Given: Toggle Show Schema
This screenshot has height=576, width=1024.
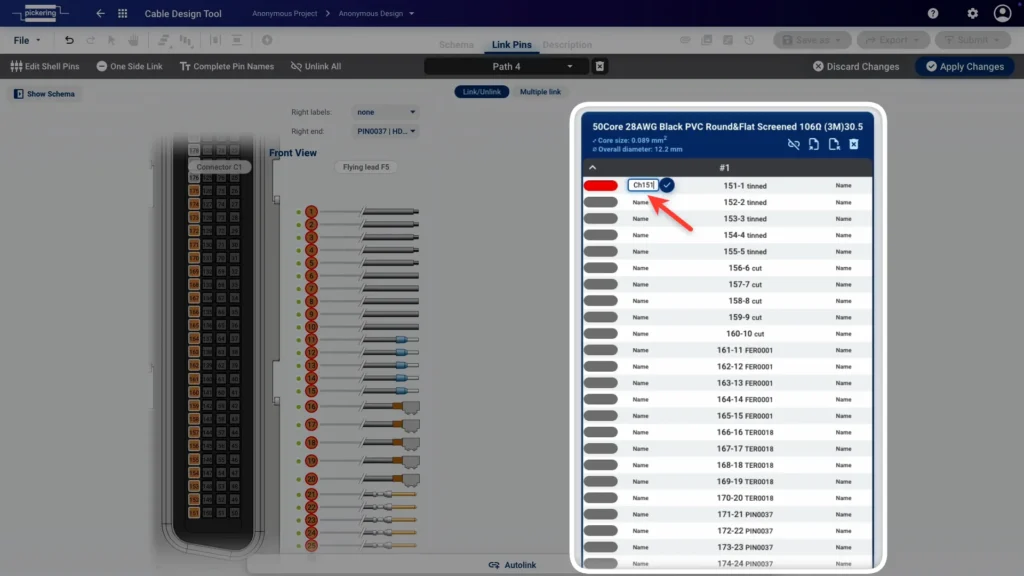Looking at the screenshot, I should coord(44,94).
